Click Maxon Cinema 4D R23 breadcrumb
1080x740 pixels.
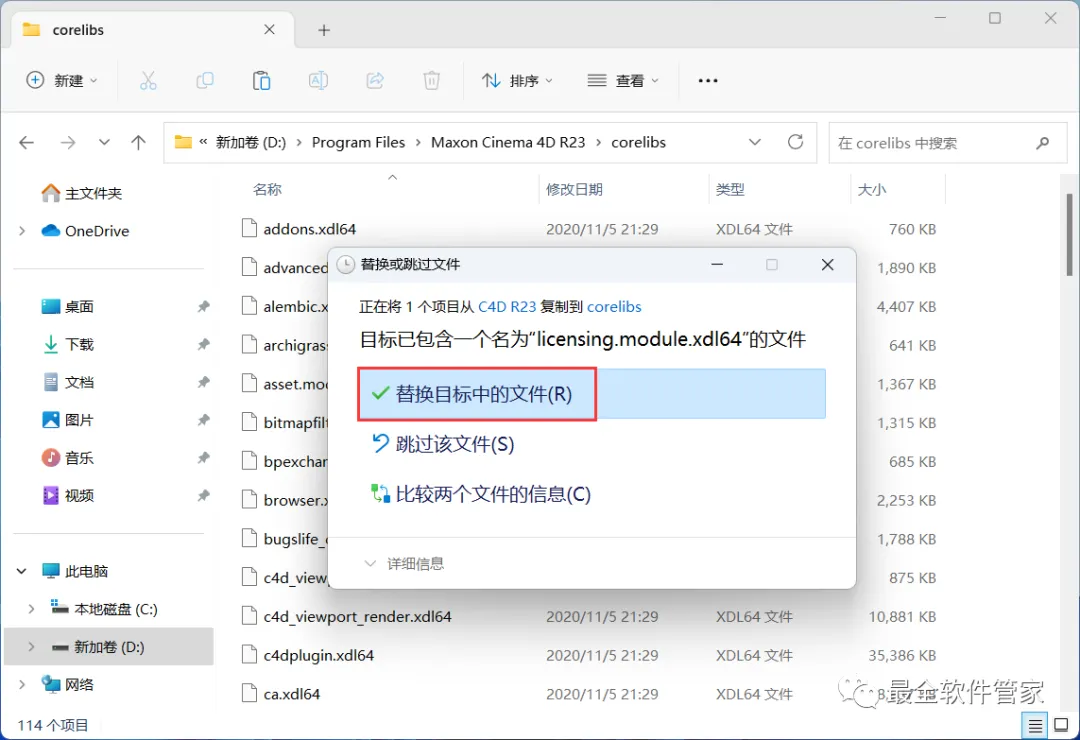coord(508,143)
